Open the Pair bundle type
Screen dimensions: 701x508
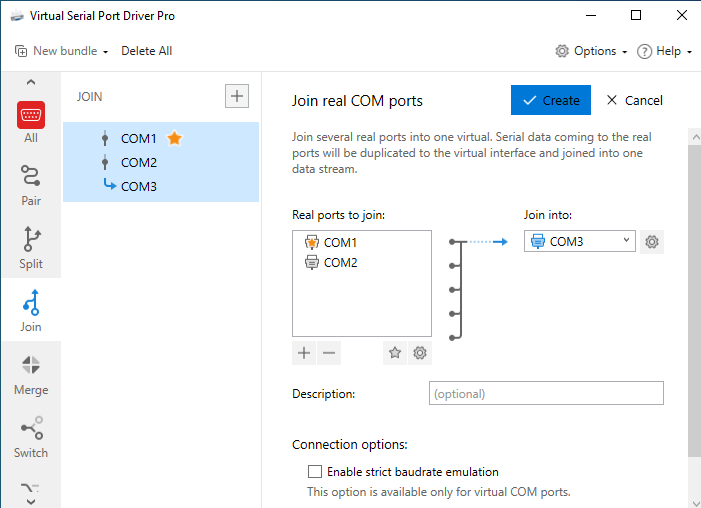31,185
